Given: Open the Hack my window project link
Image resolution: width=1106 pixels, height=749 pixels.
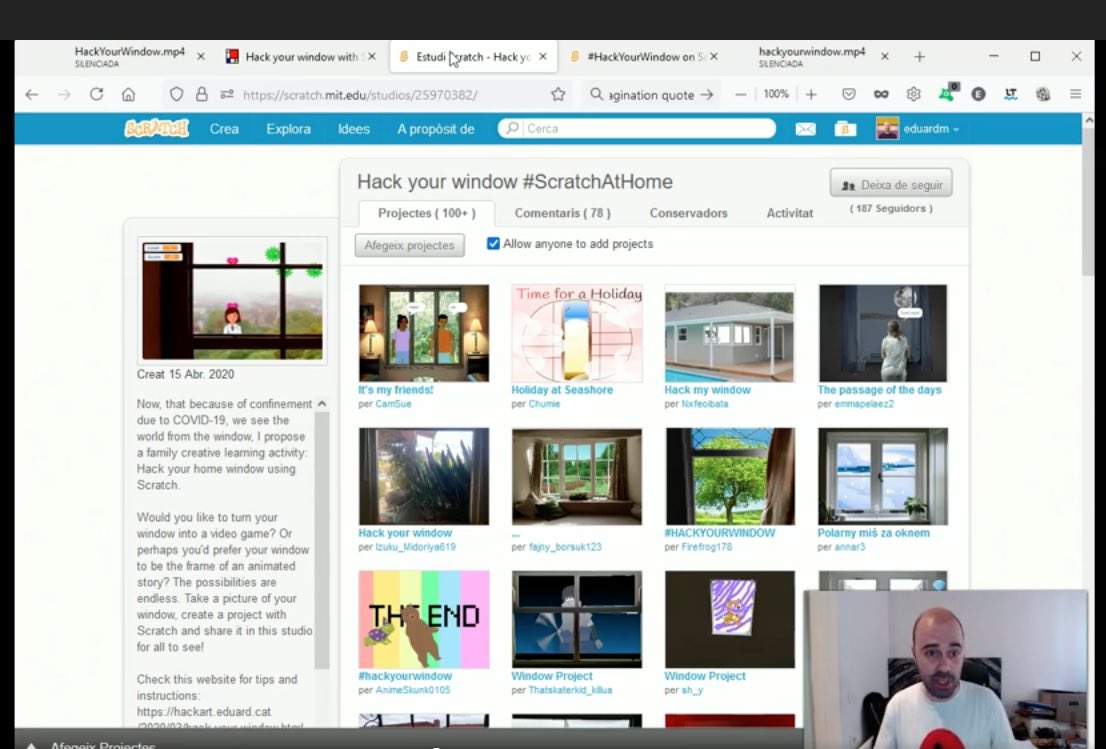Looking at the screenshot, I should point(707,390).
